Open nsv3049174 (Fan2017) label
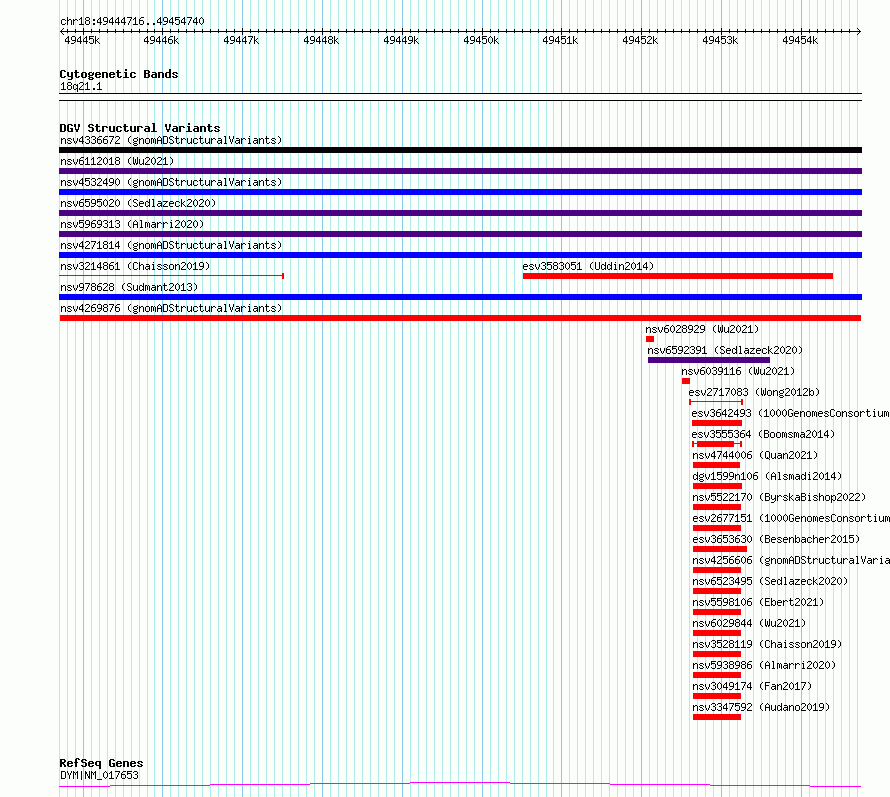 click(x=753, y=686)
